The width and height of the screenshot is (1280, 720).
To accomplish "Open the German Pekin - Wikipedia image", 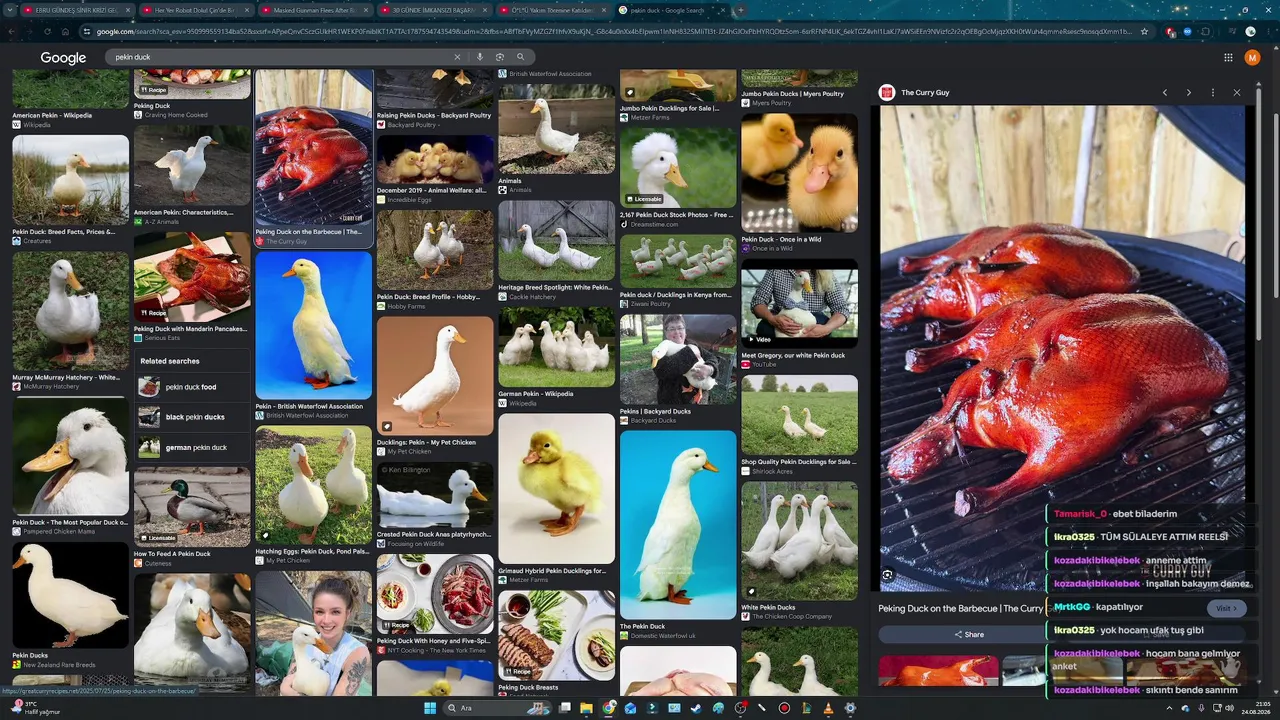I will tap(556, 347).
